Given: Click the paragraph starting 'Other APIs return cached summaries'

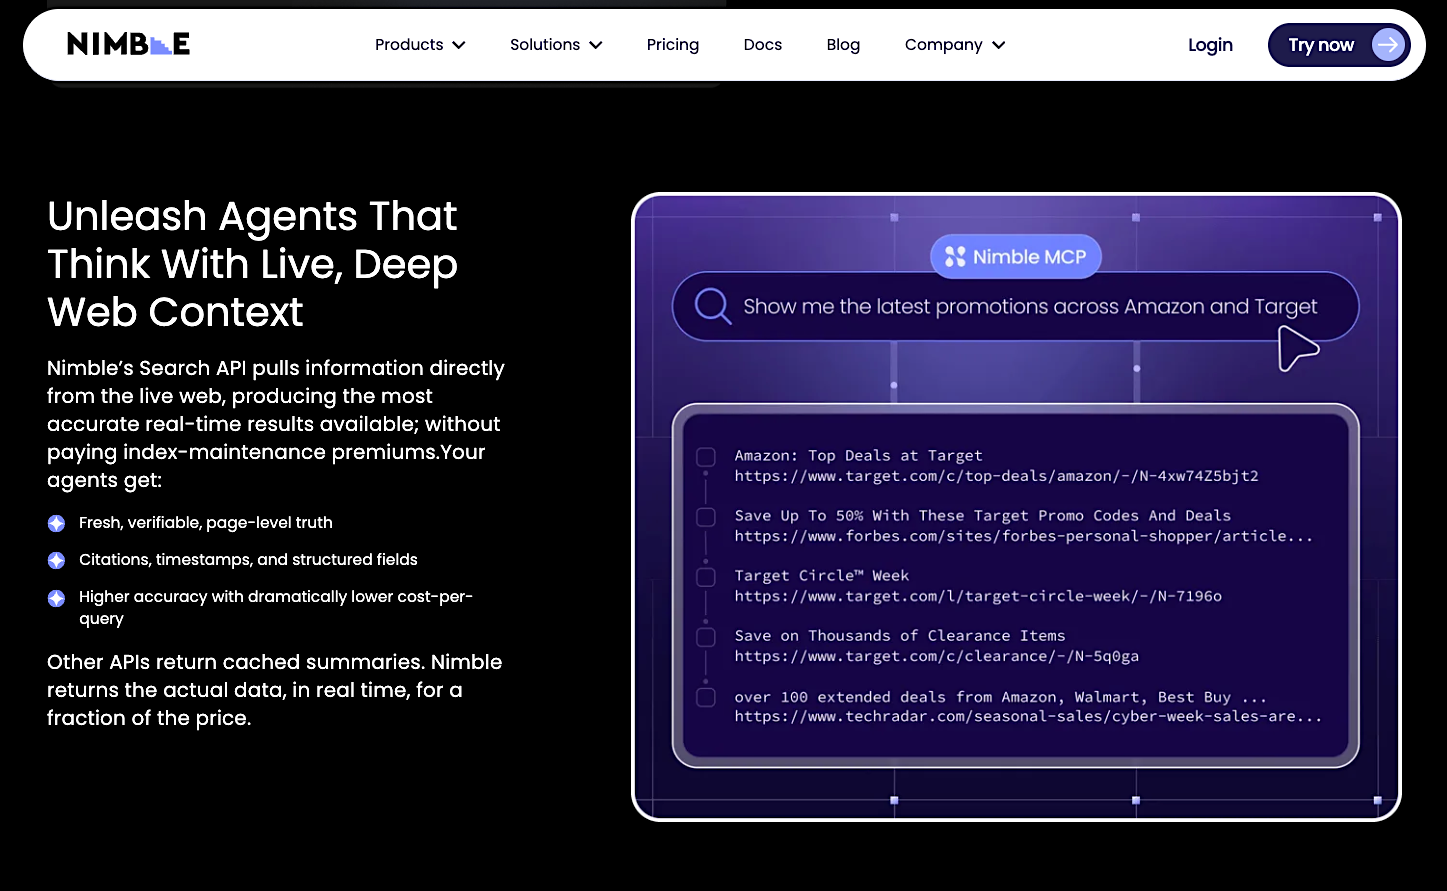Looking at the screenshot, I should 275,690.
